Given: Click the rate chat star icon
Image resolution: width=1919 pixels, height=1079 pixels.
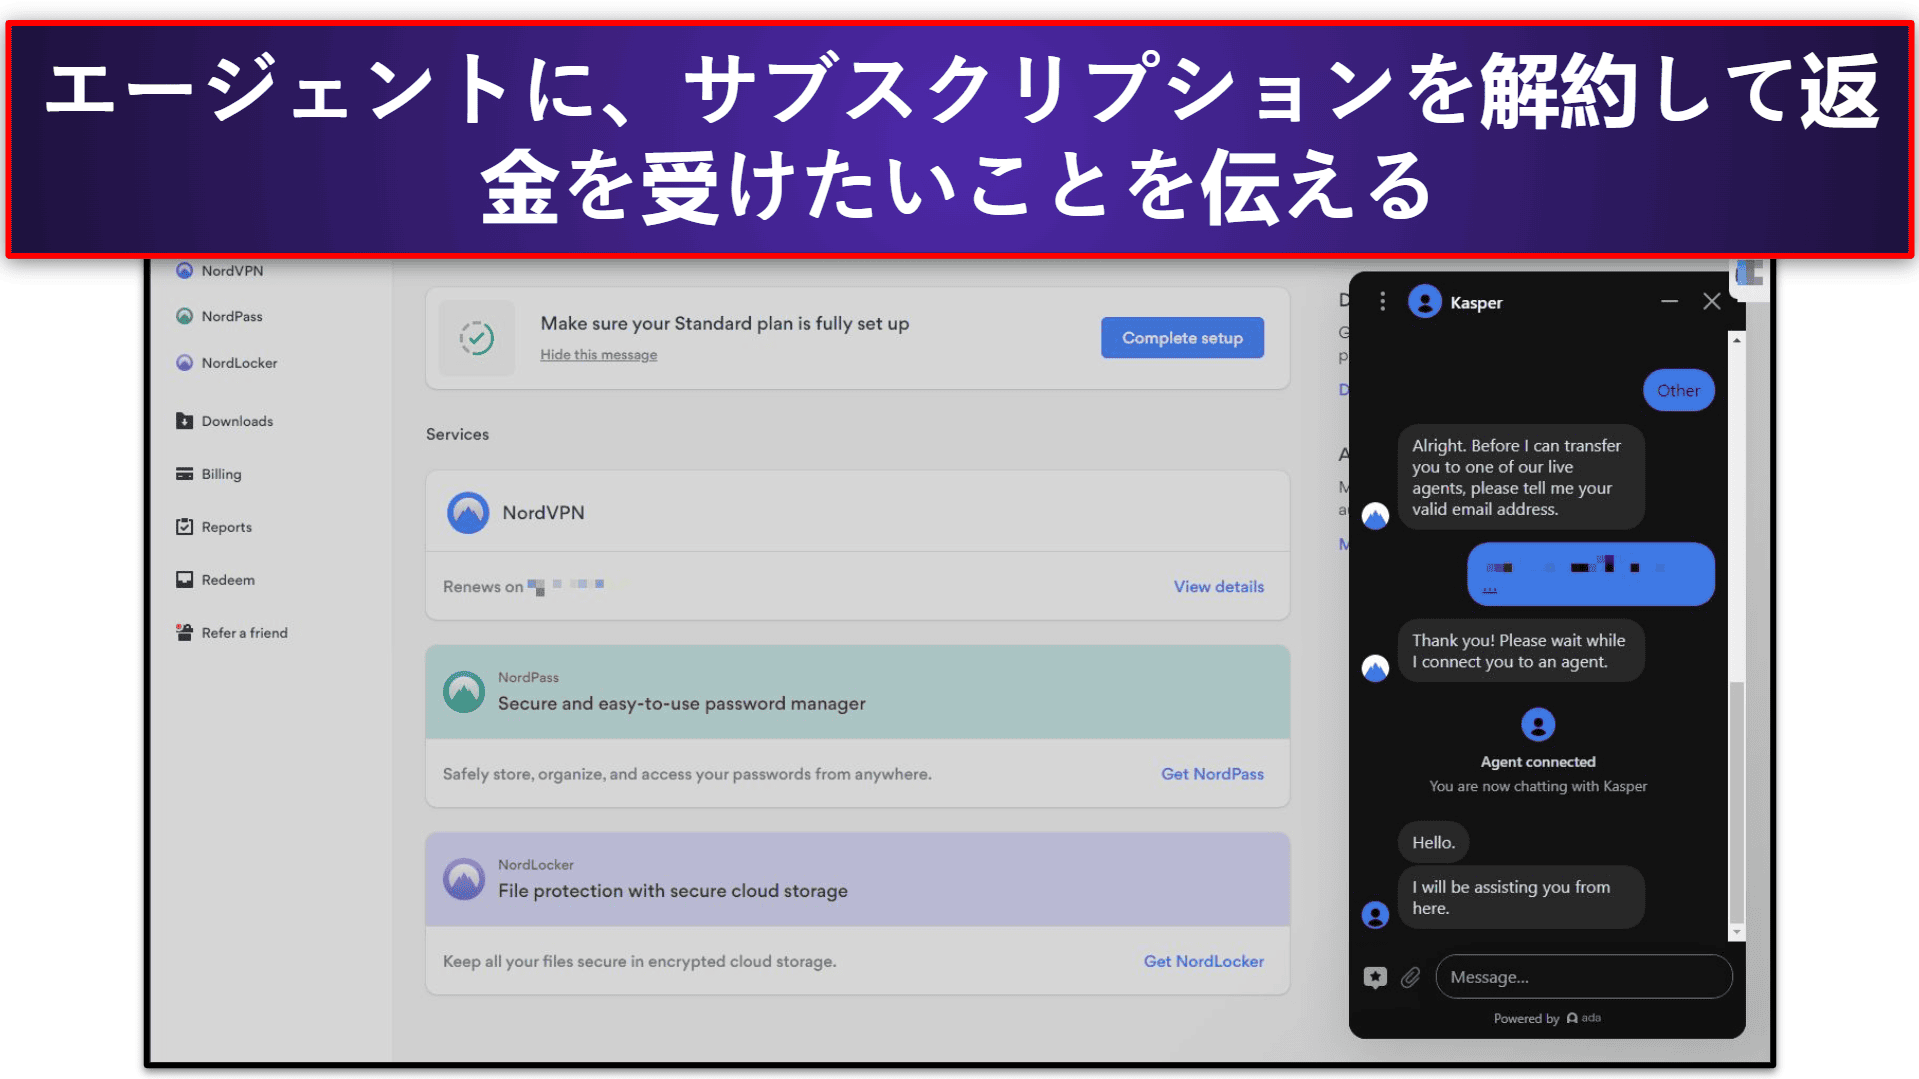Looking at the screenshot, I should pos(1375,977).
